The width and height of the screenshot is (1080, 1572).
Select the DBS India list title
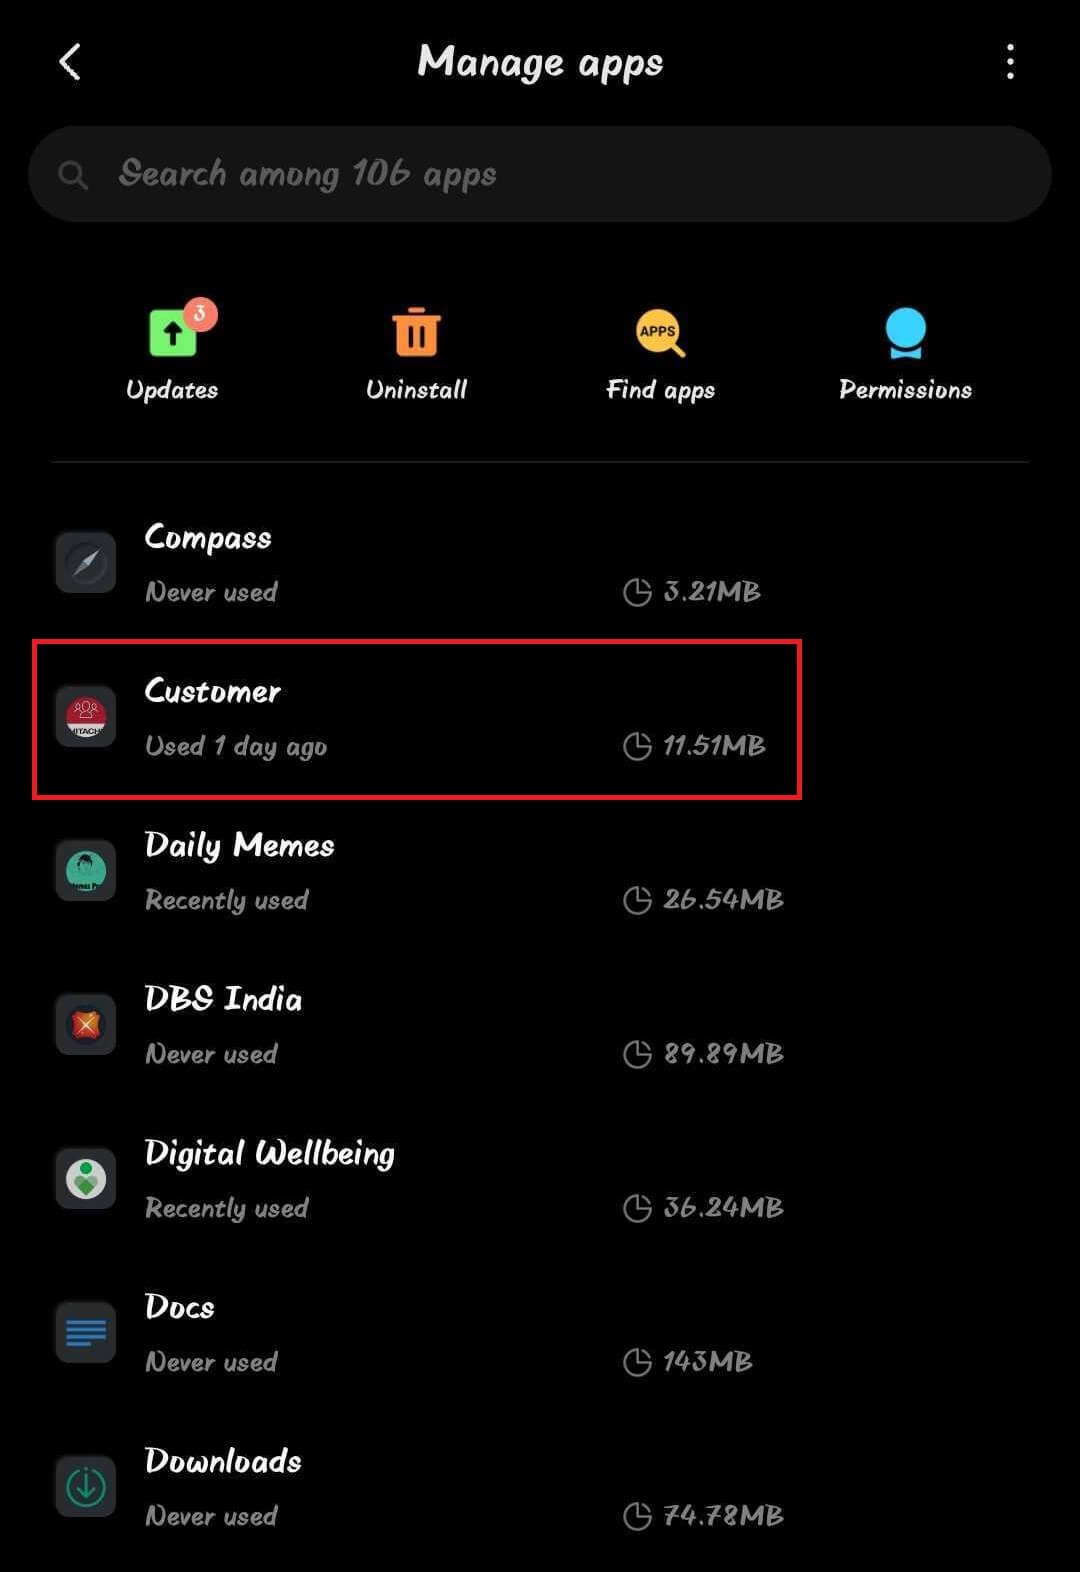(x=223, y=999)
